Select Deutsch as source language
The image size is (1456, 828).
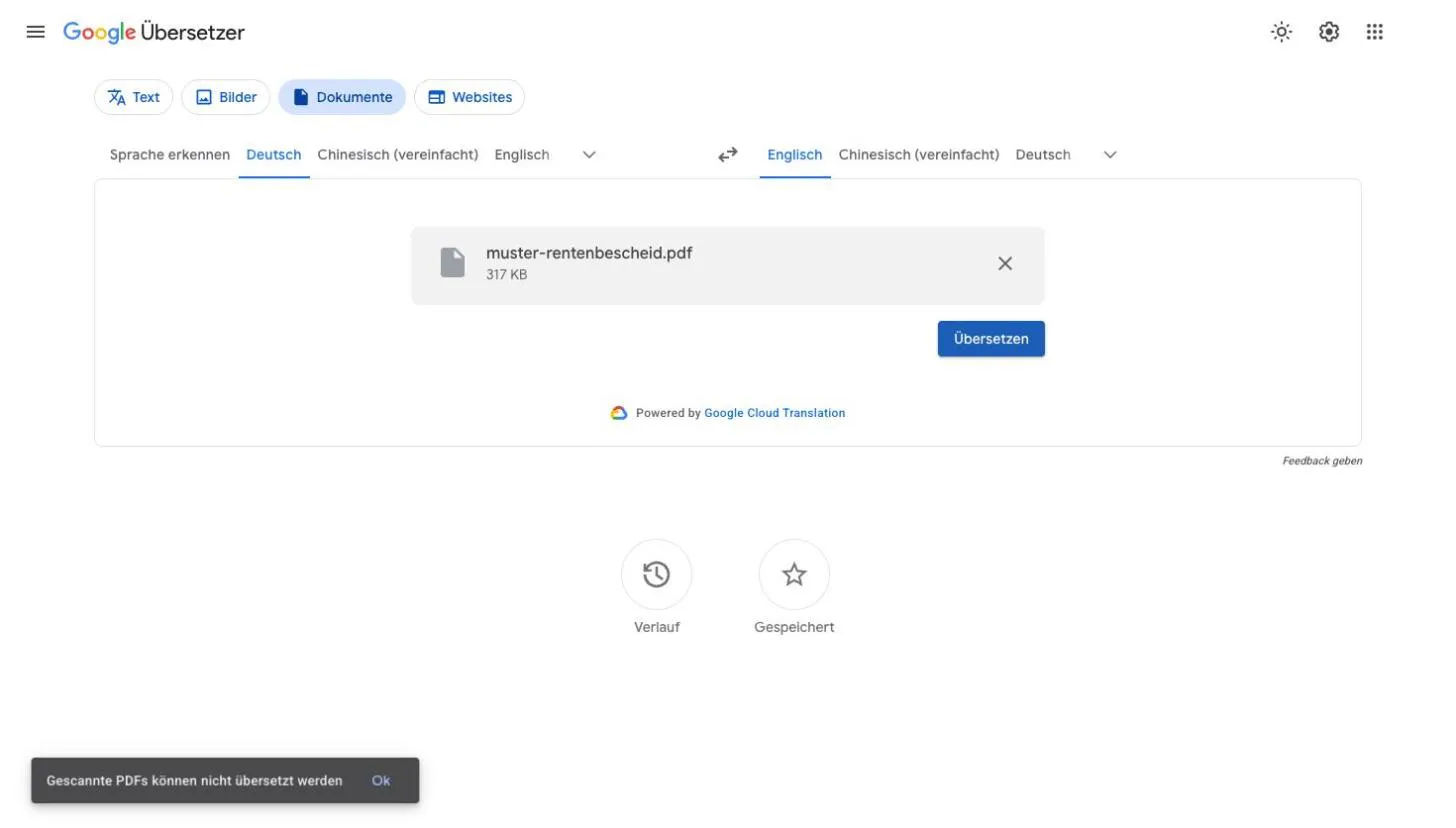tap(274, 155)
